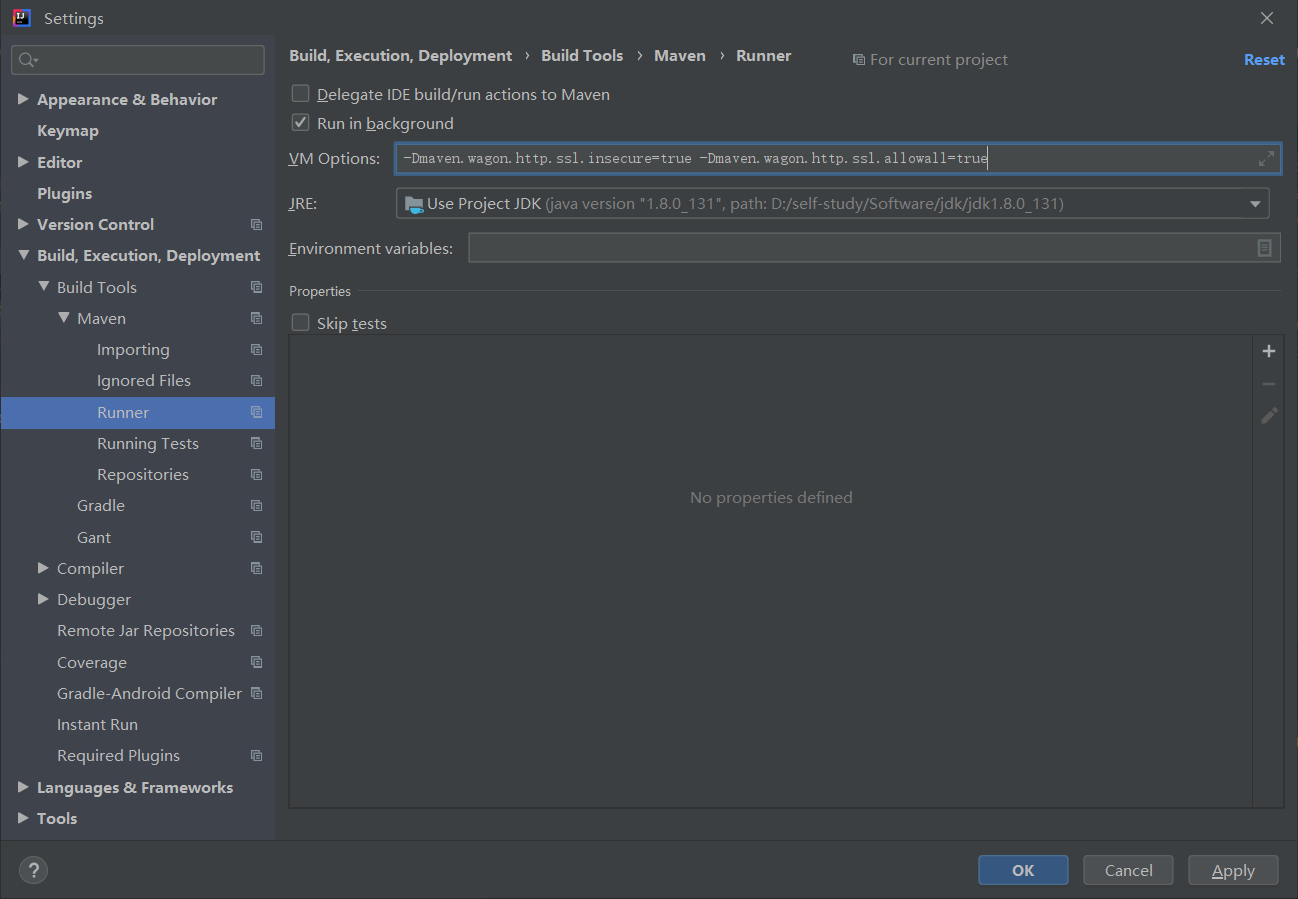The height and width of the screenshot is (899, 1298).
Task: Collapse Build, Execution, Deployment section
Action: [x=23, y=256]
